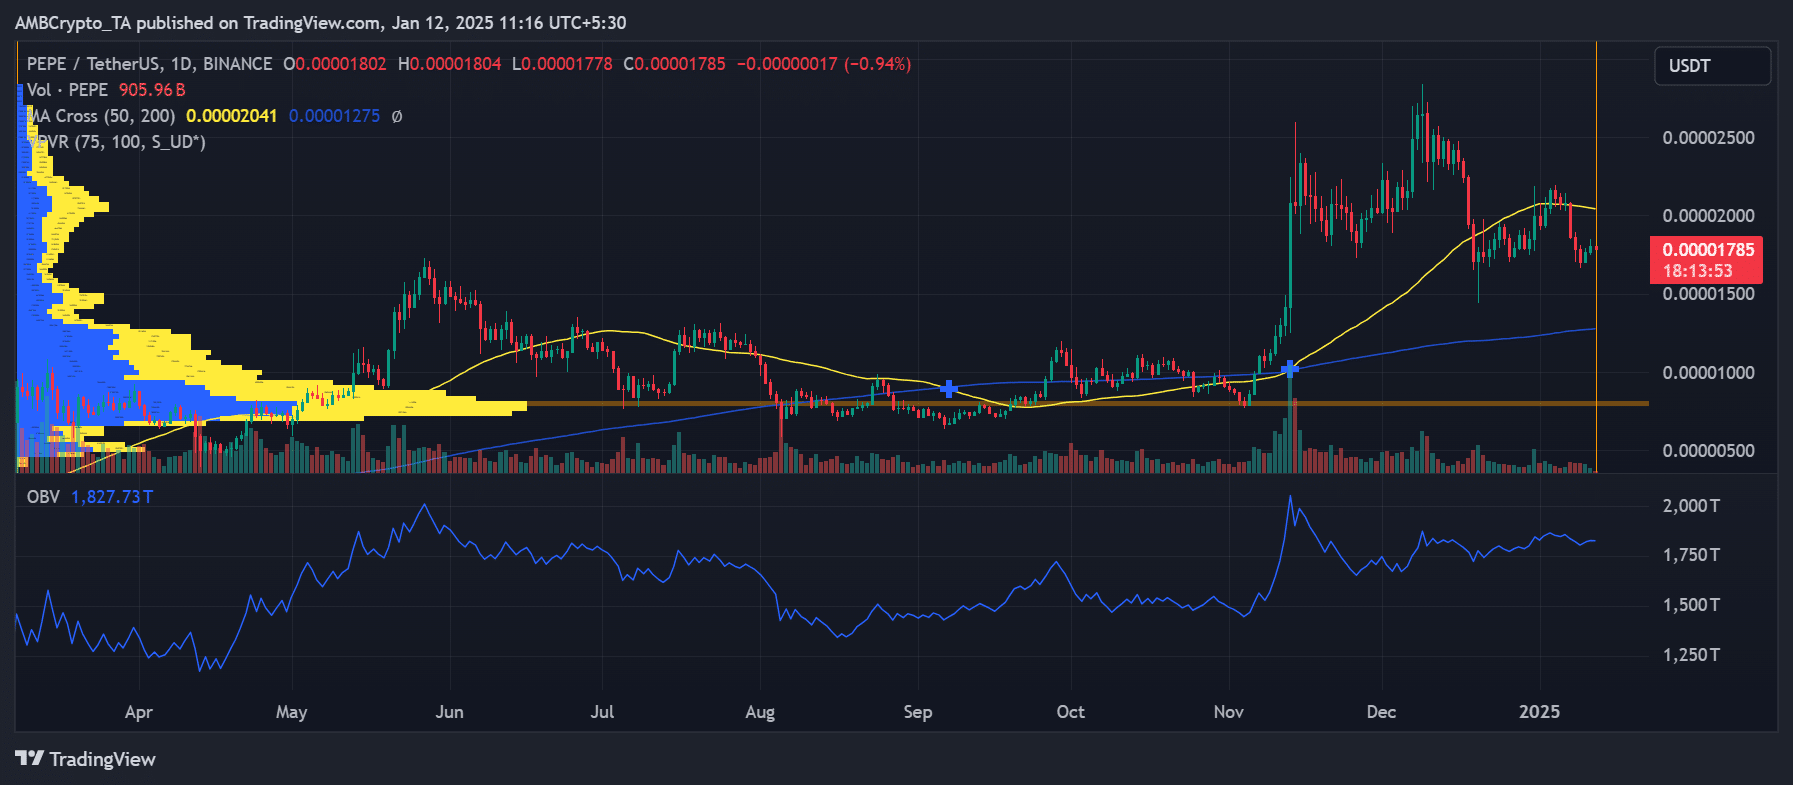Open the USDT currency selector box
Image resolution: width=1793 pixels, height=785 pixels.
pyautogui.click(x=1712, y=66)
